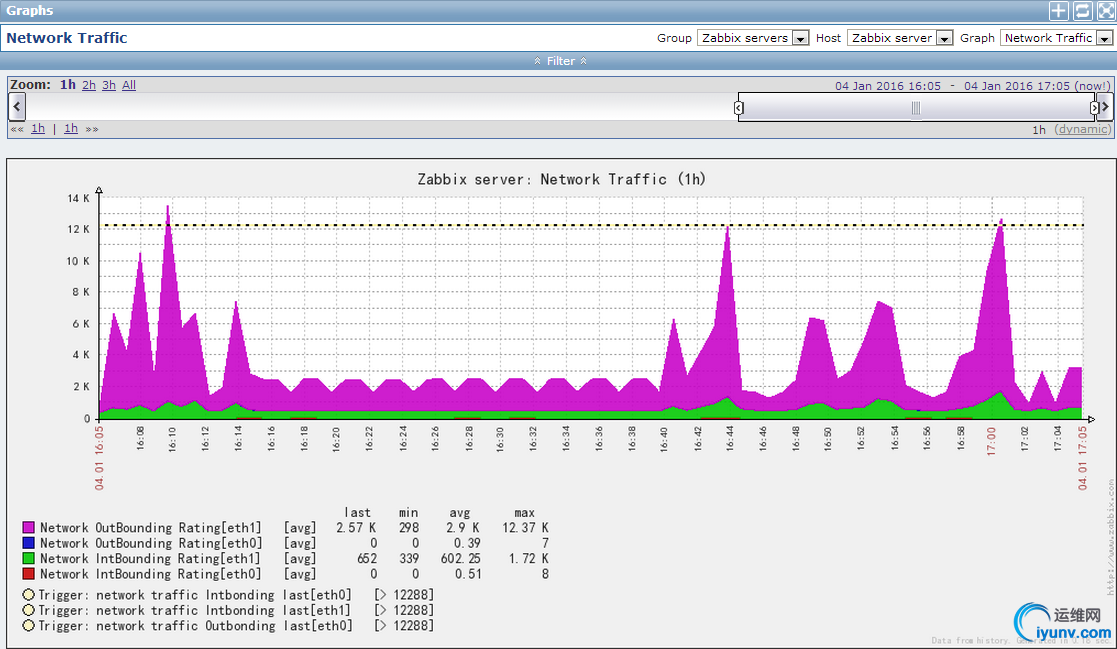Open the Graph dropdown showing Network Traffic
This screenshot has height=649, width=1117.
point(1057,38)
